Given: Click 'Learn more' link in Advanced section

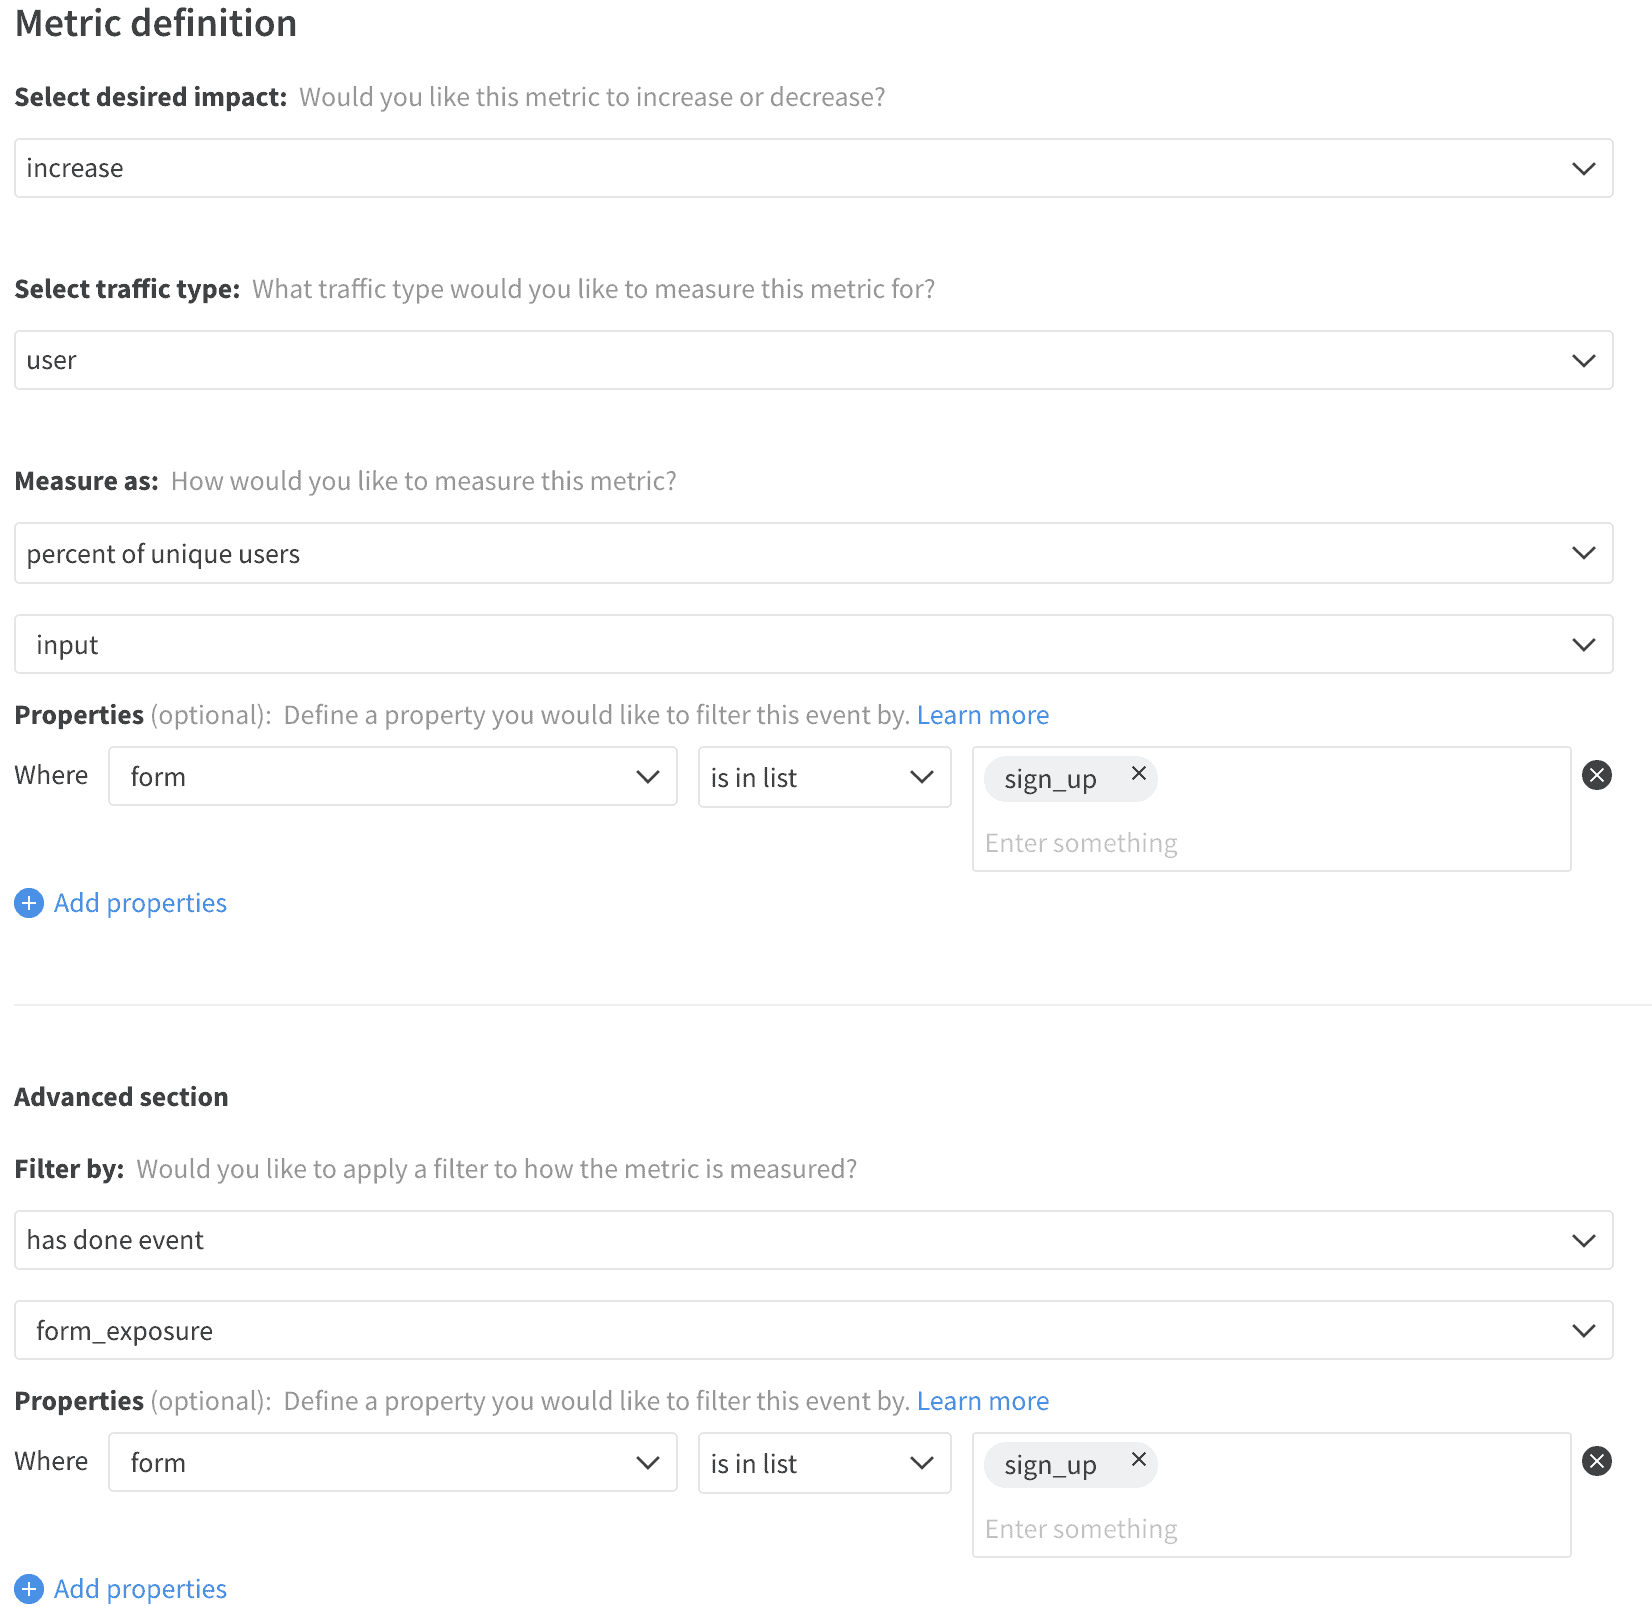Looking at the screenshot, I should pos(983,1401).
